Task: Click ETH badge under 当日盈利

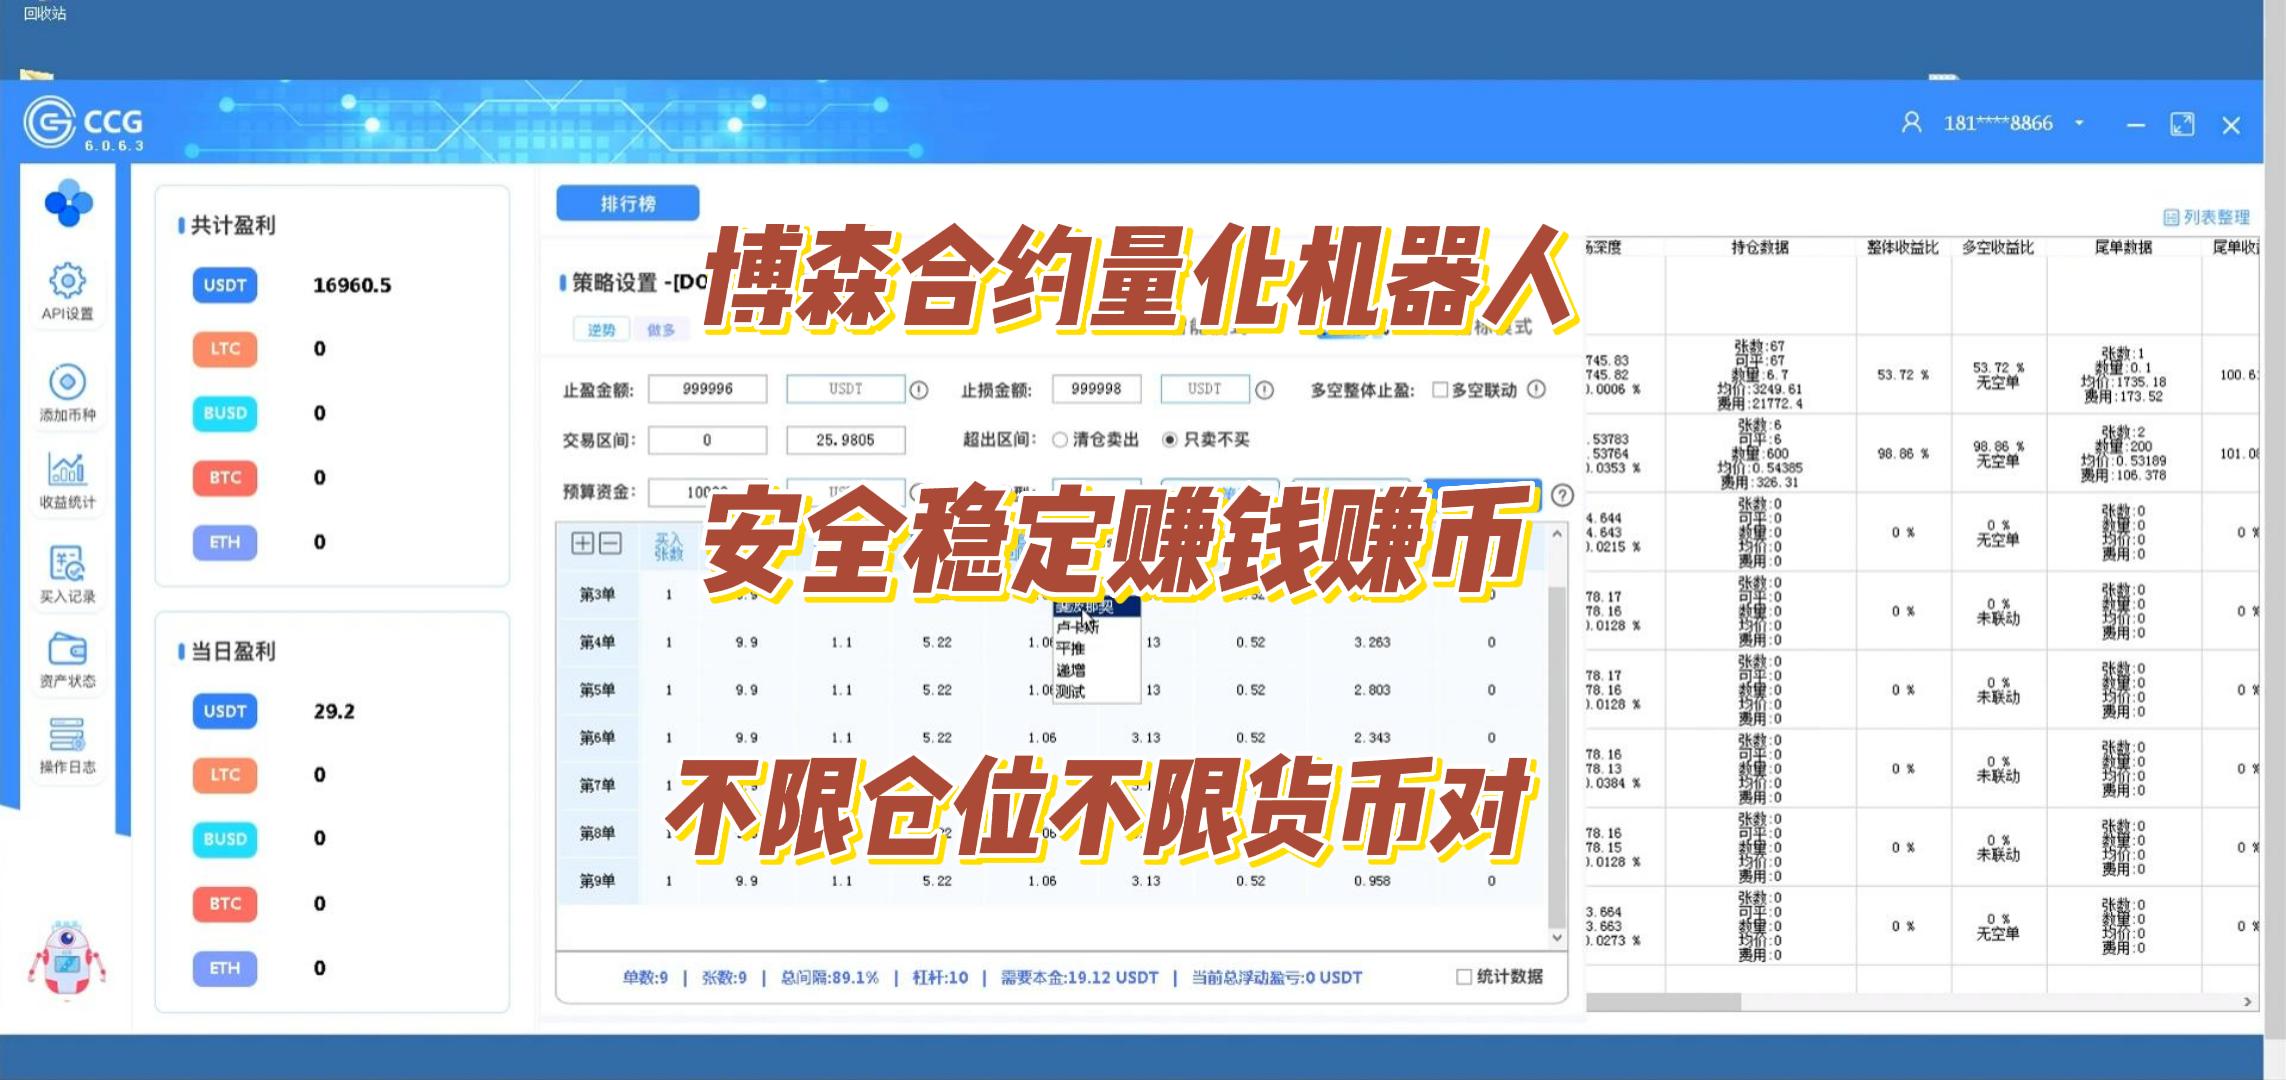Action: click(225, 968)
